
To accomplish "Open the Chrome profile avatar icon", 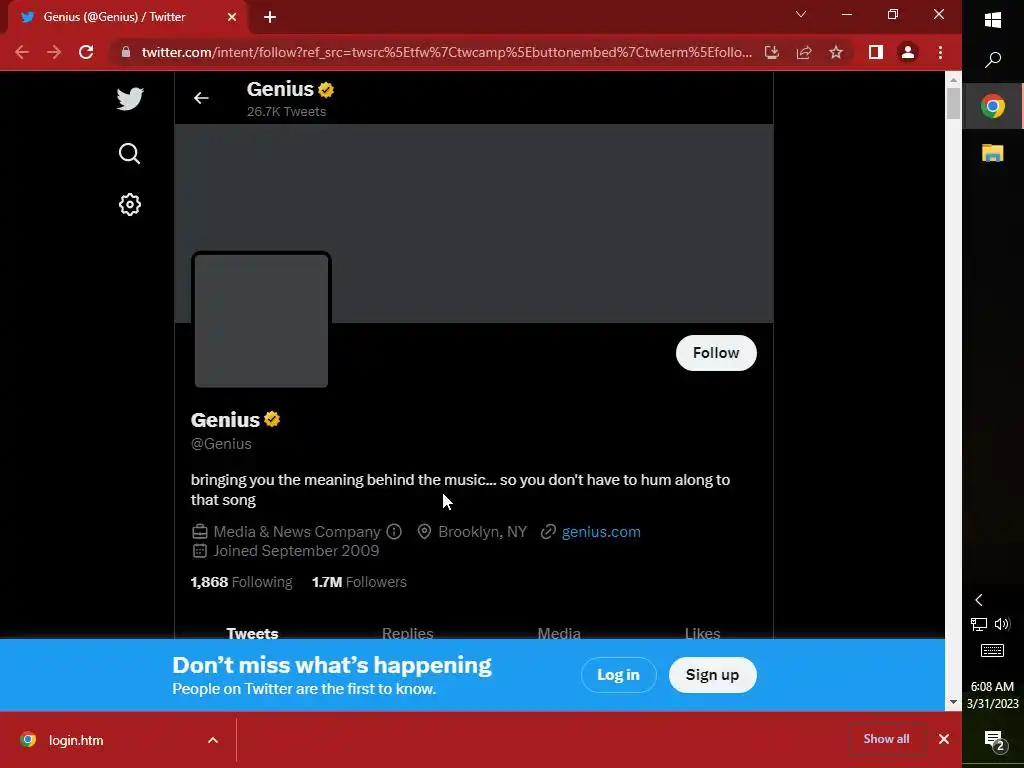I will tap(908, 52).
